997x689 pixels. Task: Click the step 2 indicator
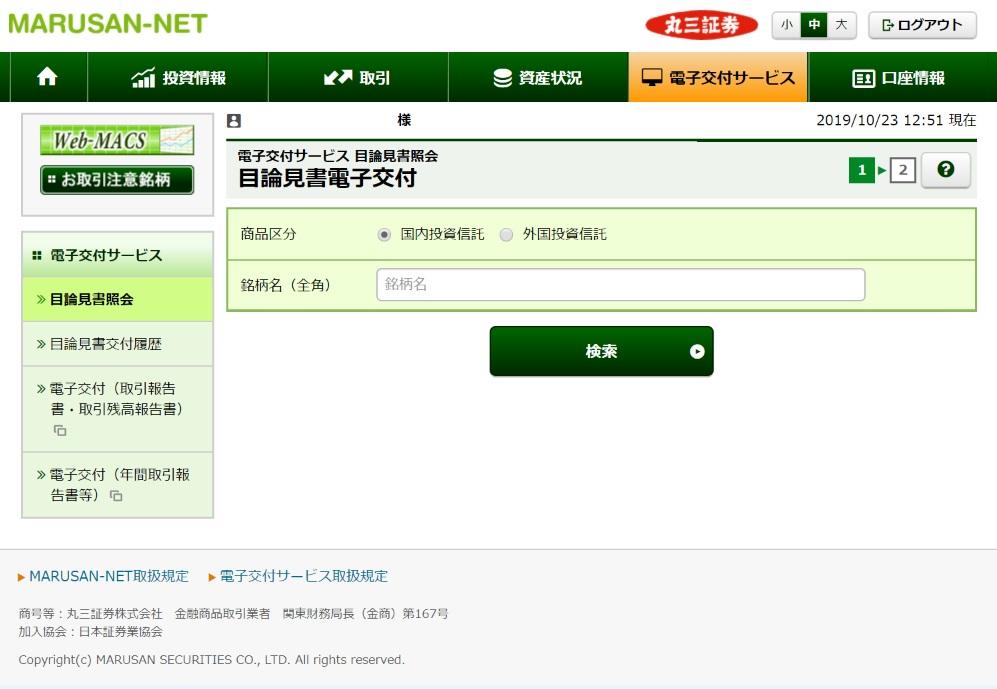903,170
